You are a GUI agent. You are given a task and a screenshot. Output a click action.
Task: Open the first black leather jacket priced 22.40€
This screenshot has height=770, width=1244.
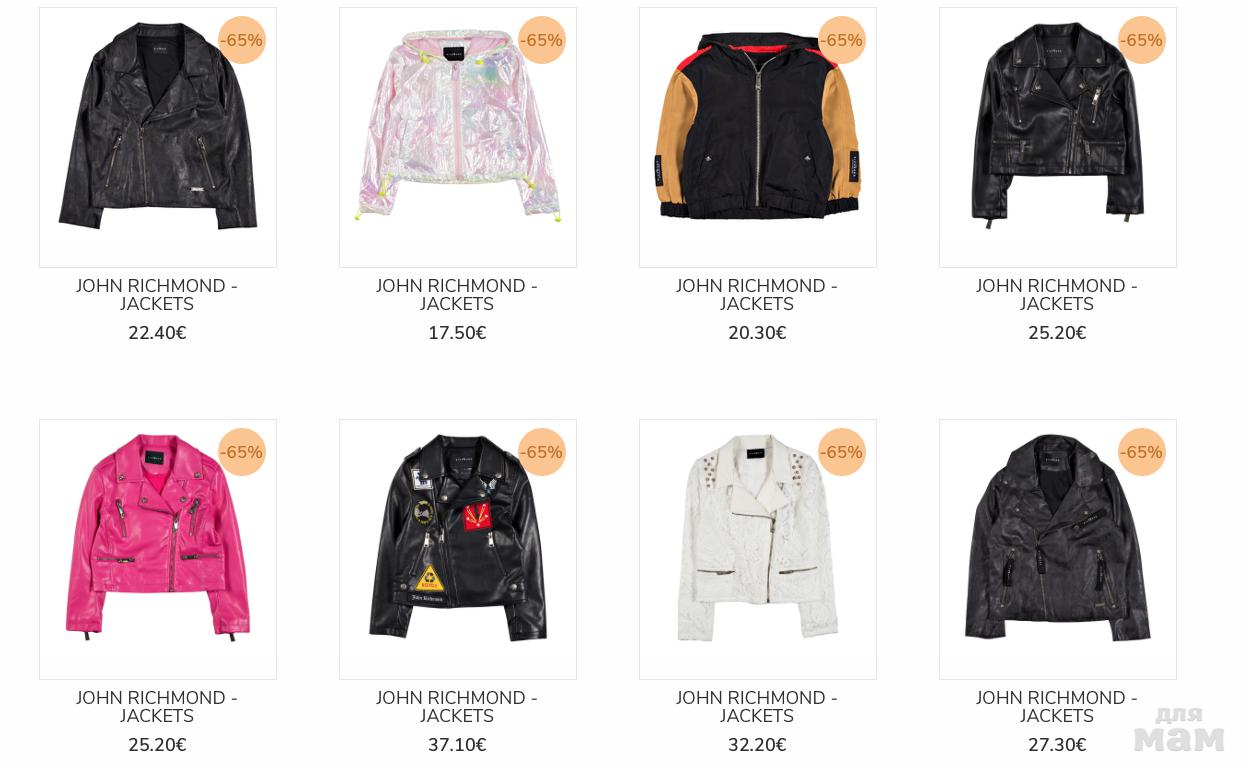tap(158, 137)
